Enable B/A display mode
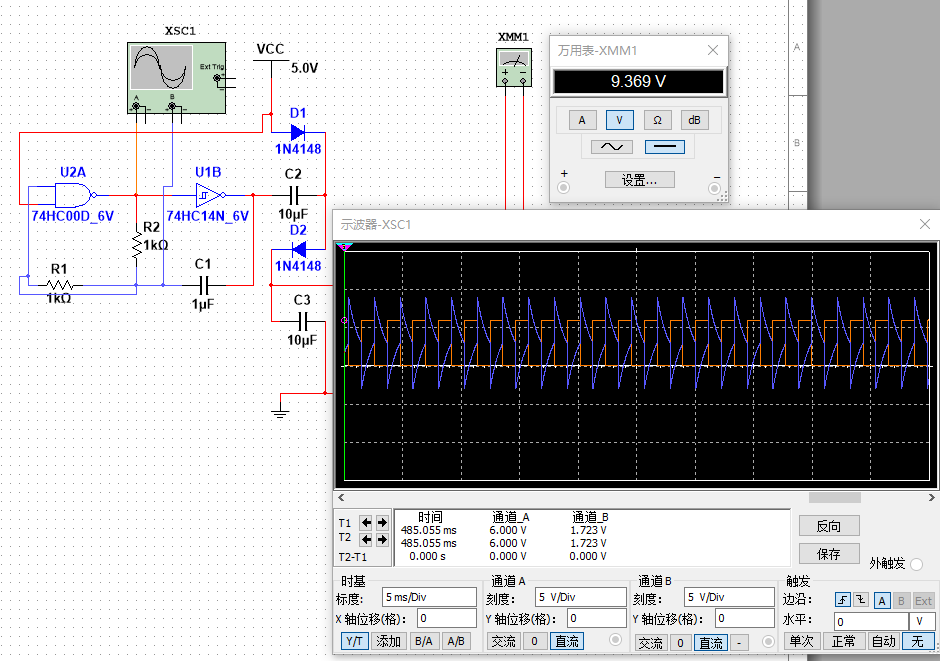 424,641
